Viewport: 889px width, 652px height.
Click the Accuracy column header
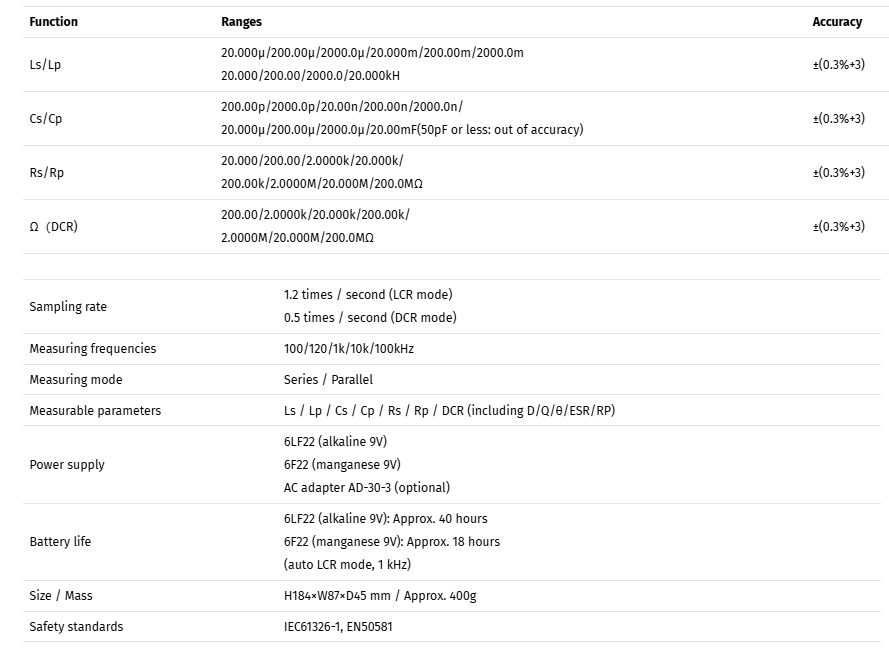(x=837, y=22)
